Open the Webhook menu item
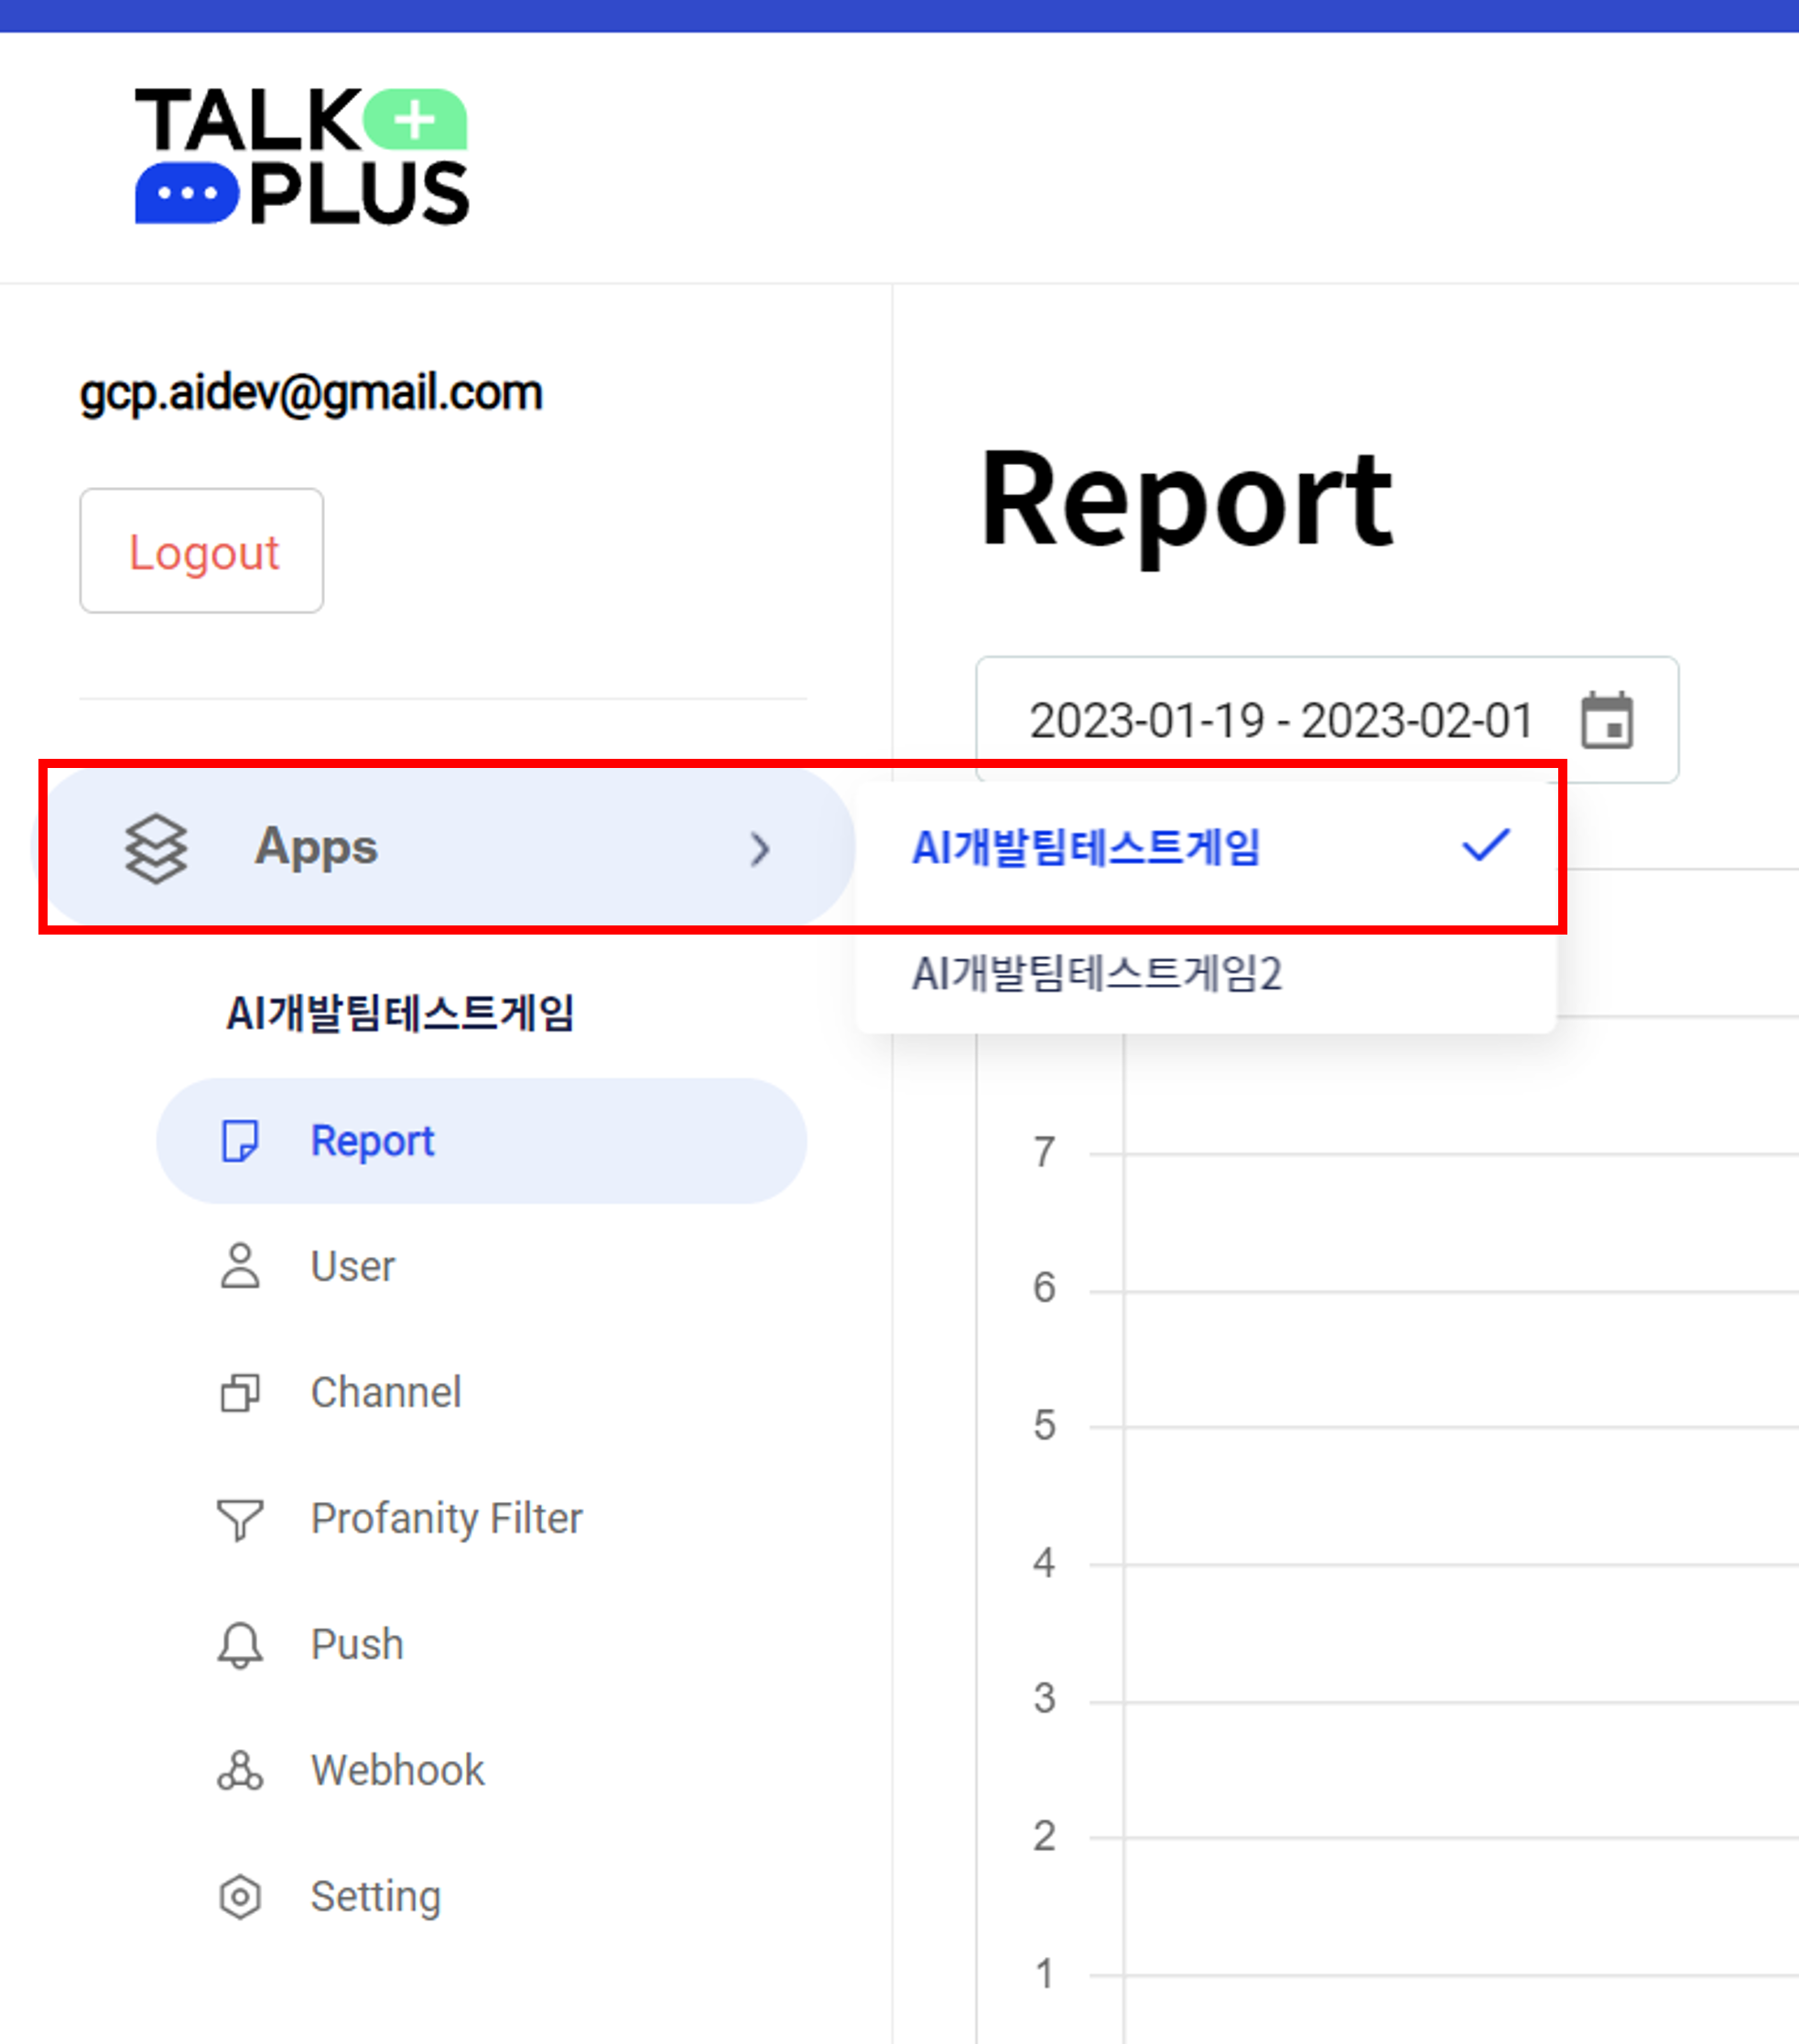Viewport: 1799px width, 2044px height. pos(482,1770)
